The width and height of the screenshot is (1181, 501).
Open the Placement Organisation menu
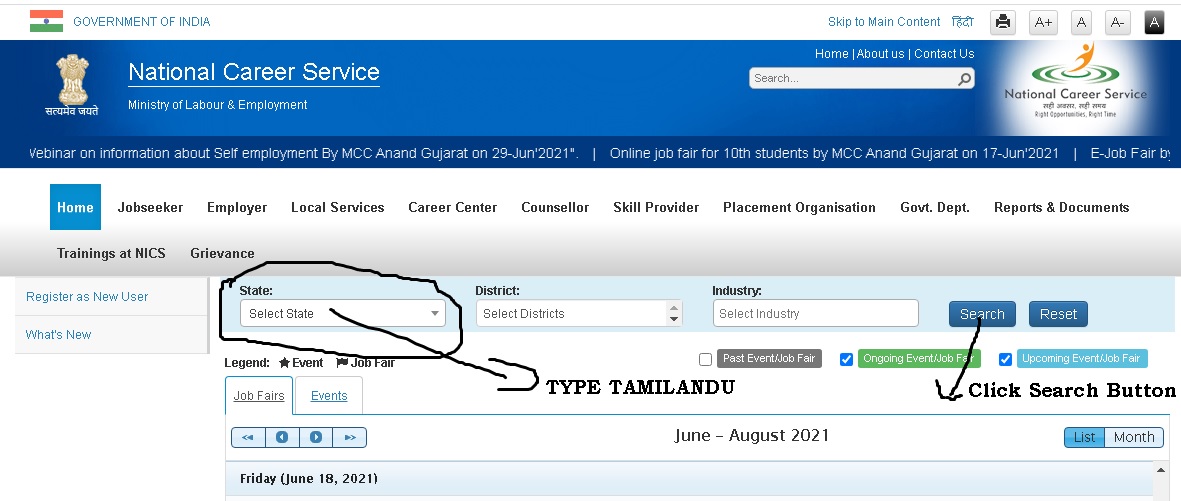pyautogui.click(x=799, y=207)
